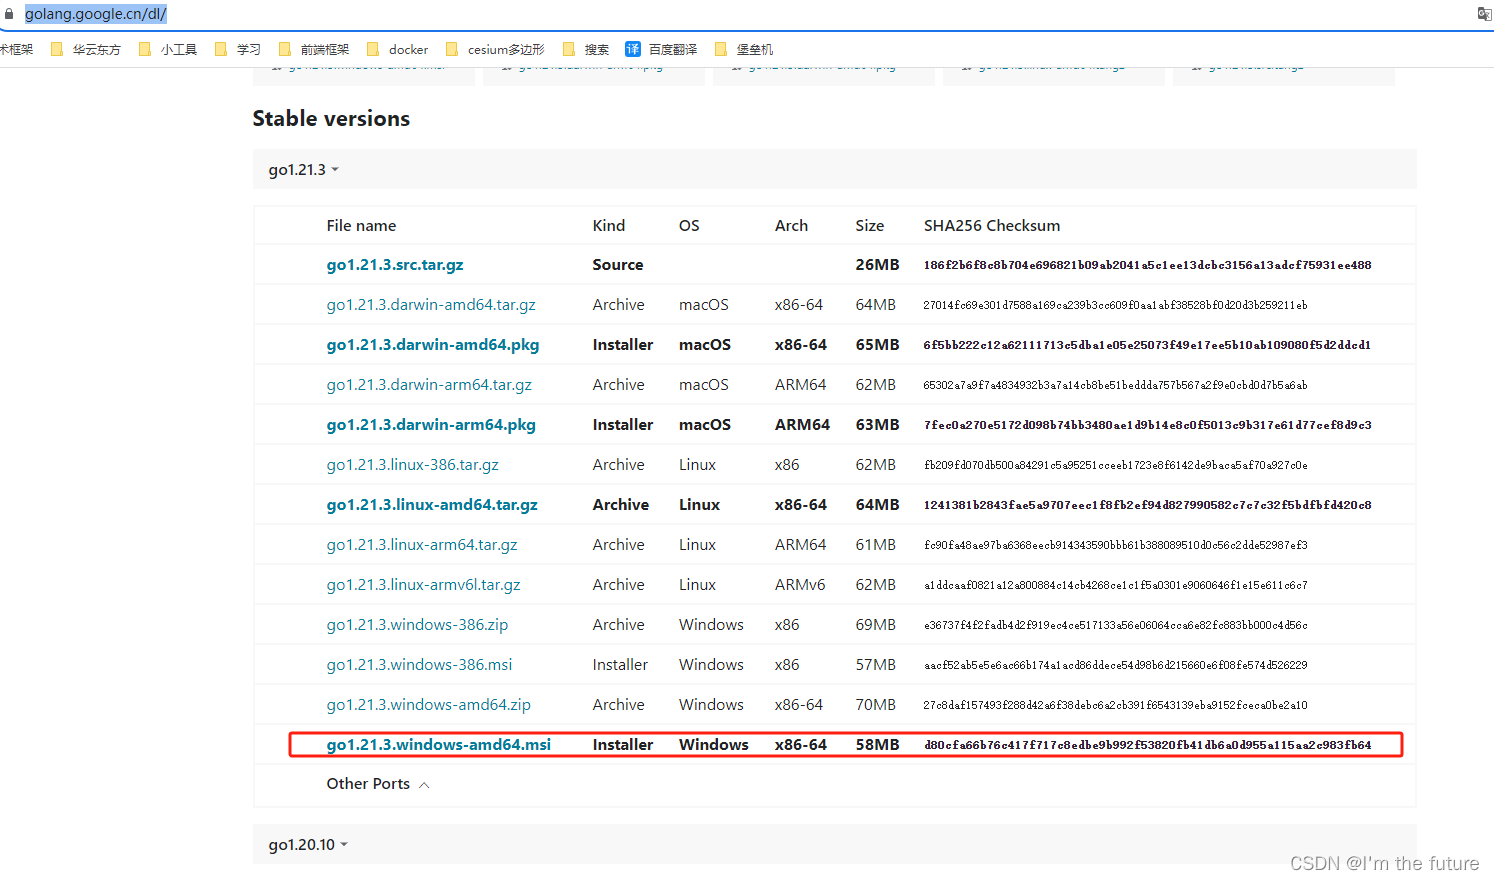1494x880 pixels.
Task: Download go1.21.3.linux-armv6l.tar.gz
Action: [423, 585]
